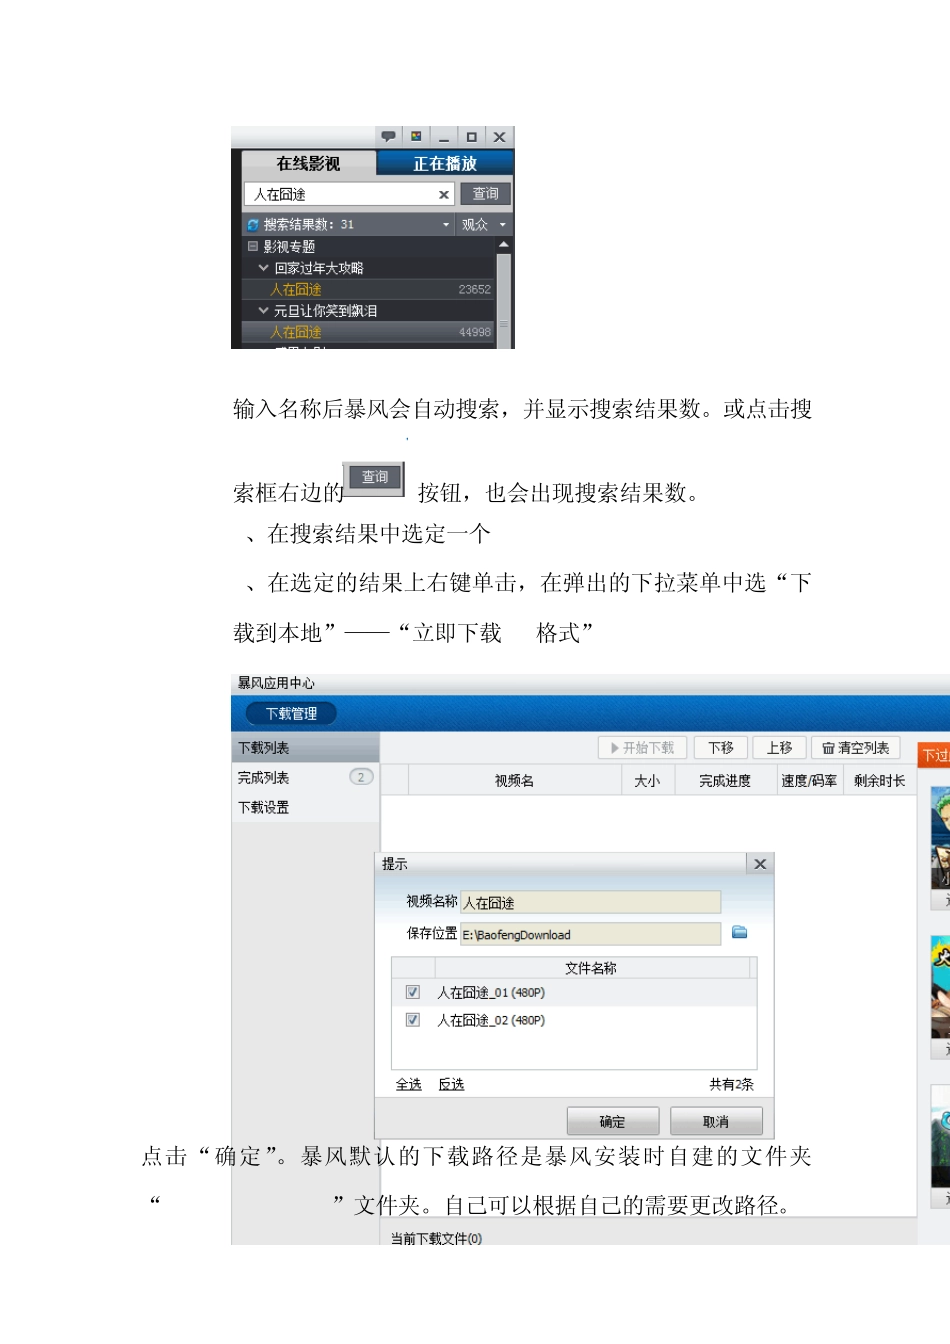The width and height of the screenshot is (950, 1344).
Task: Open the skin color palette icon
Action: [x=416, y=137]
